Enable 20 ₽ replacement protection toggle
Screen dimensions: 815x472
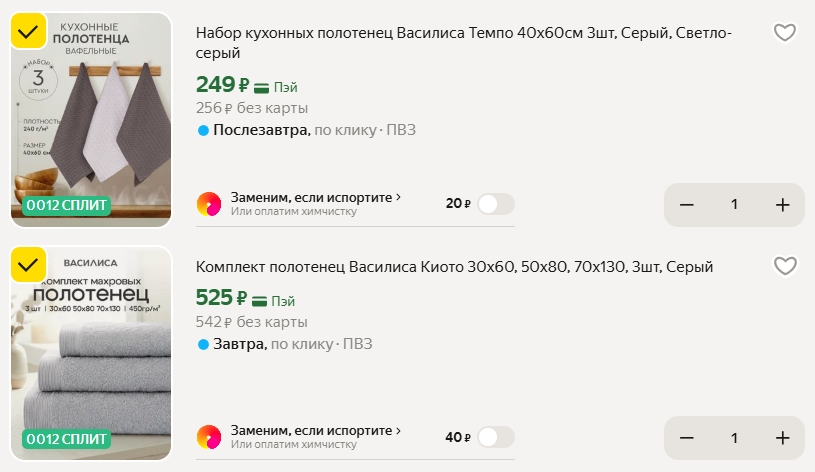(x=495, y=204)
